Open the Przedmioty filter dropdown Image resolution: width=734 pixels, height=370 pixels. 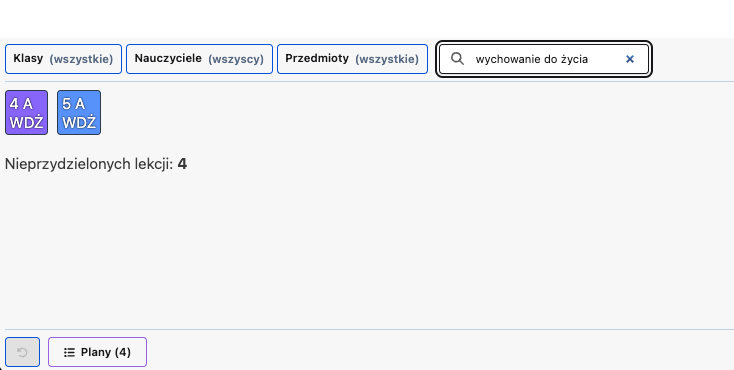(x=352, y=59)
